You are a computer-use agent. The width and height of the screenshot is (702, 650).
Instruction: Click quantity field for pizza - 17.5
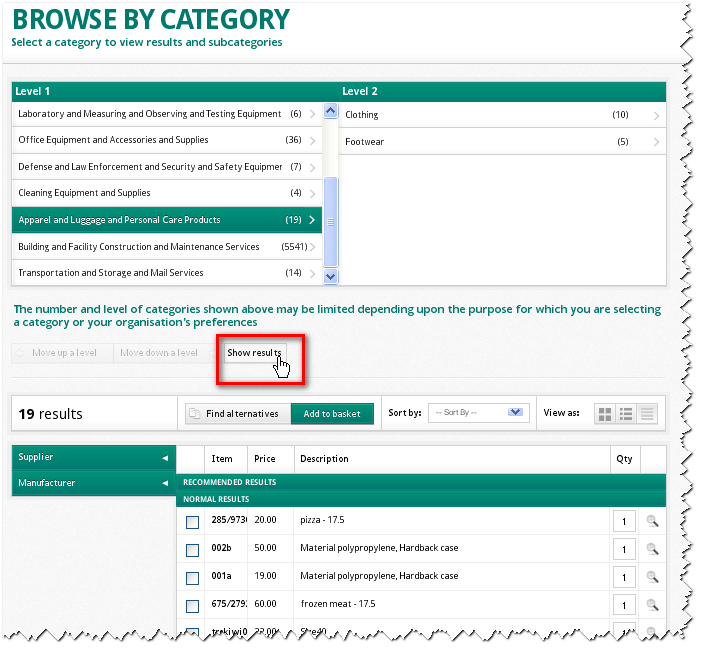coord(623,522)
